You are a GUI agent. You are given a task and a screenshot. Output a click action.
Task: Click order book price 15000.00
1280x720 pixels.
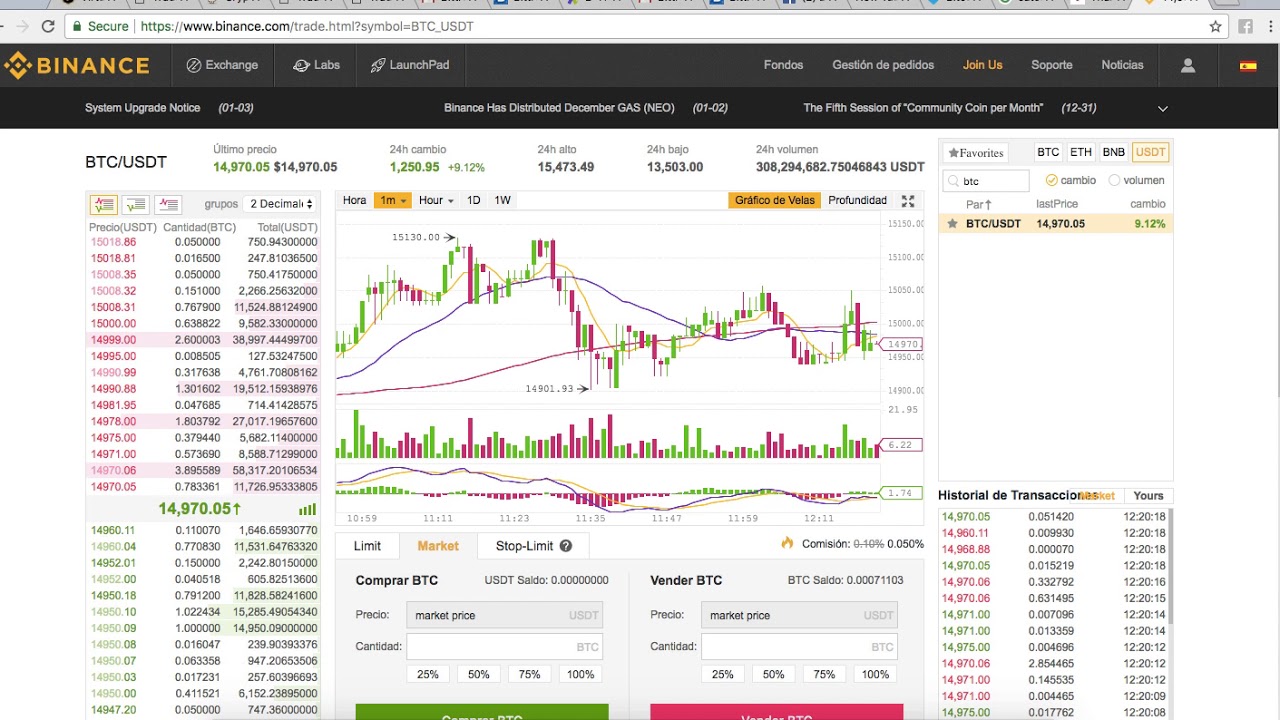click(x=113, y=324)
